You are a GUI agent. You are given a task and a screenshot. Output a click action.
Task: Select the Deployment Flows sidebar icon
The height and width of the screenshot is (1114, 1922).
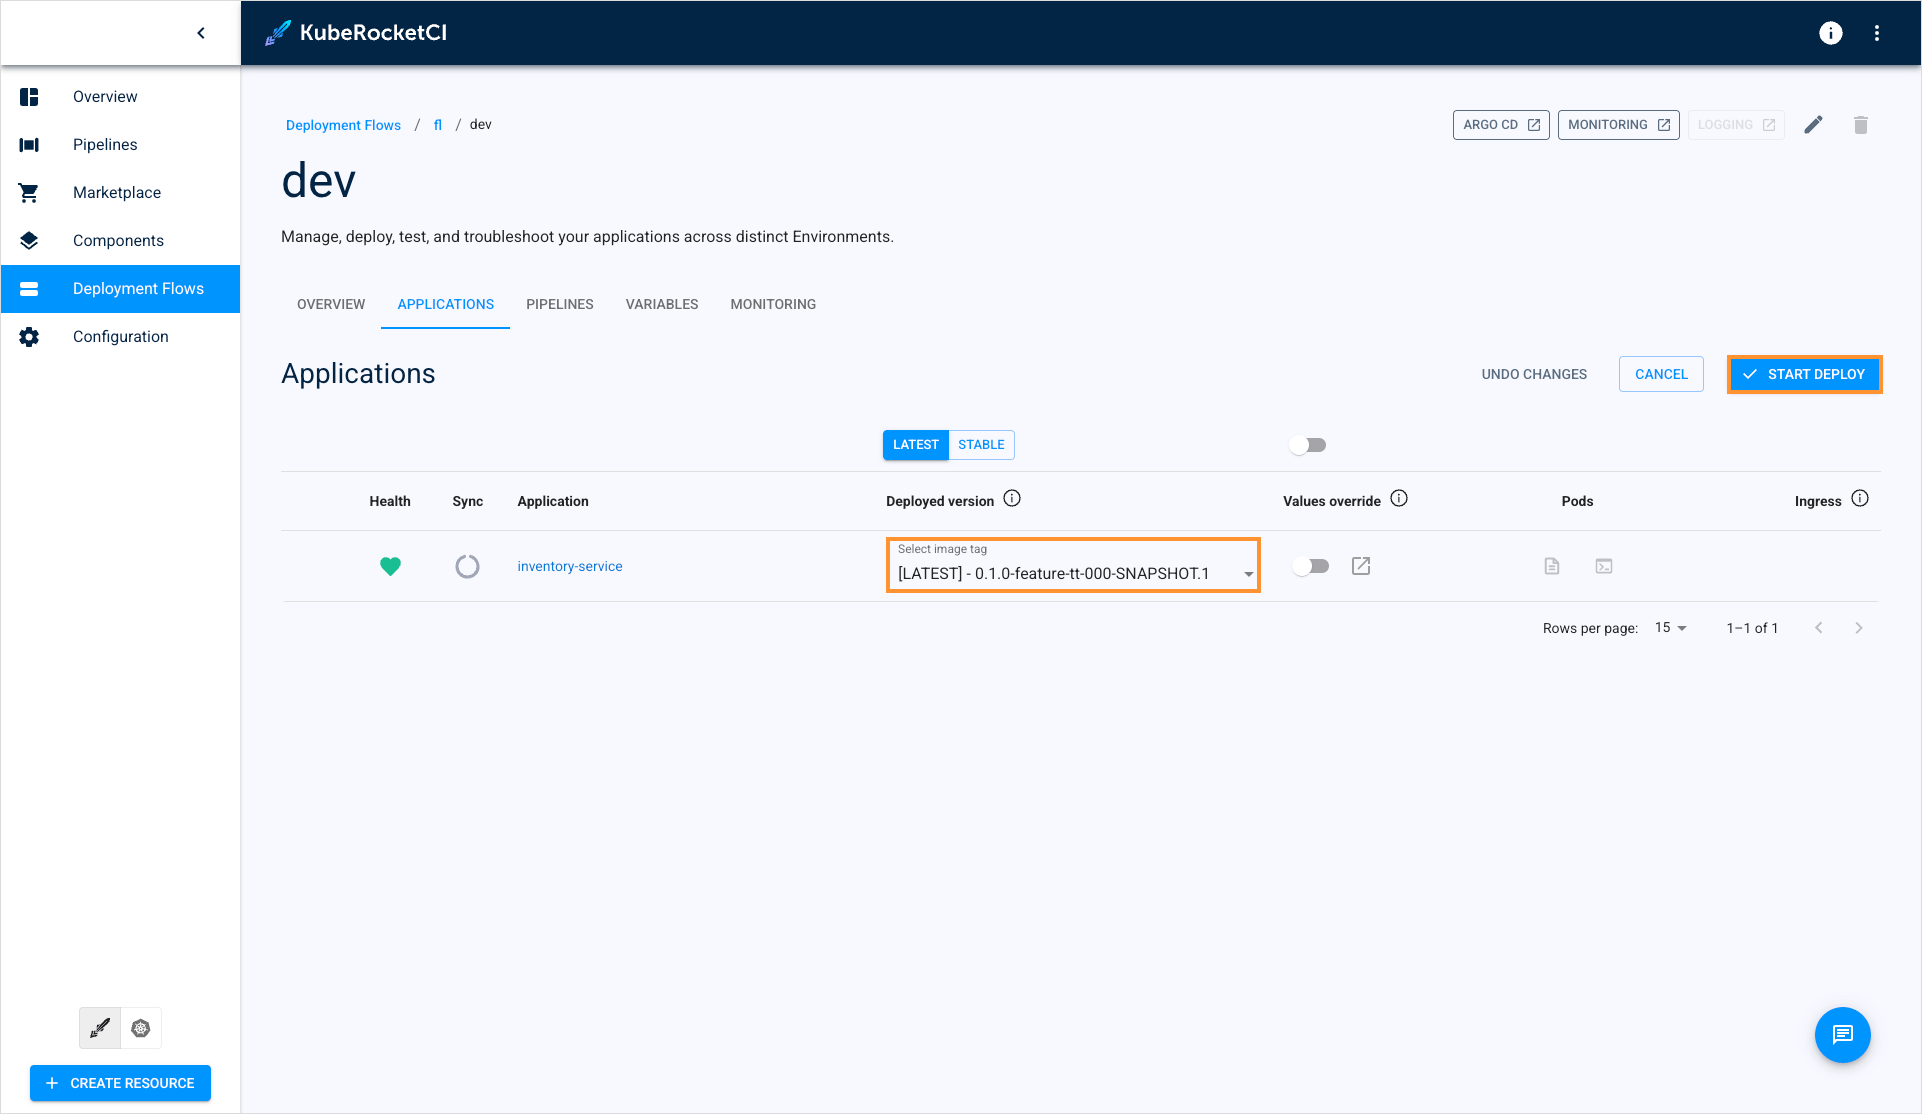tap(28, 288)
